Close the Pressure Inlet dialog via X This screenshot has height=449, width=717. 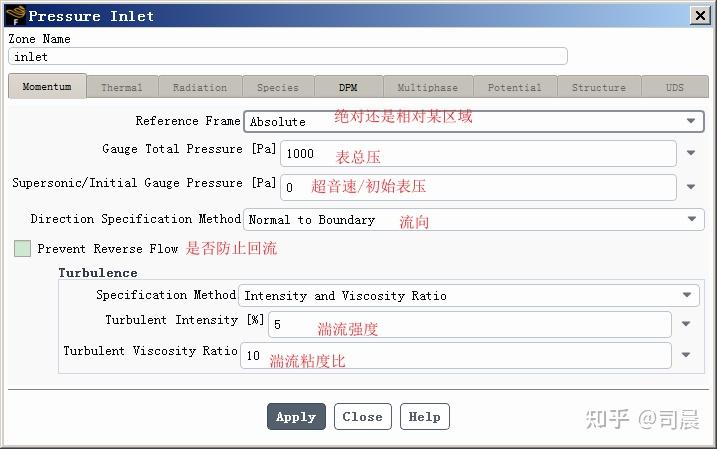(700, 16)
